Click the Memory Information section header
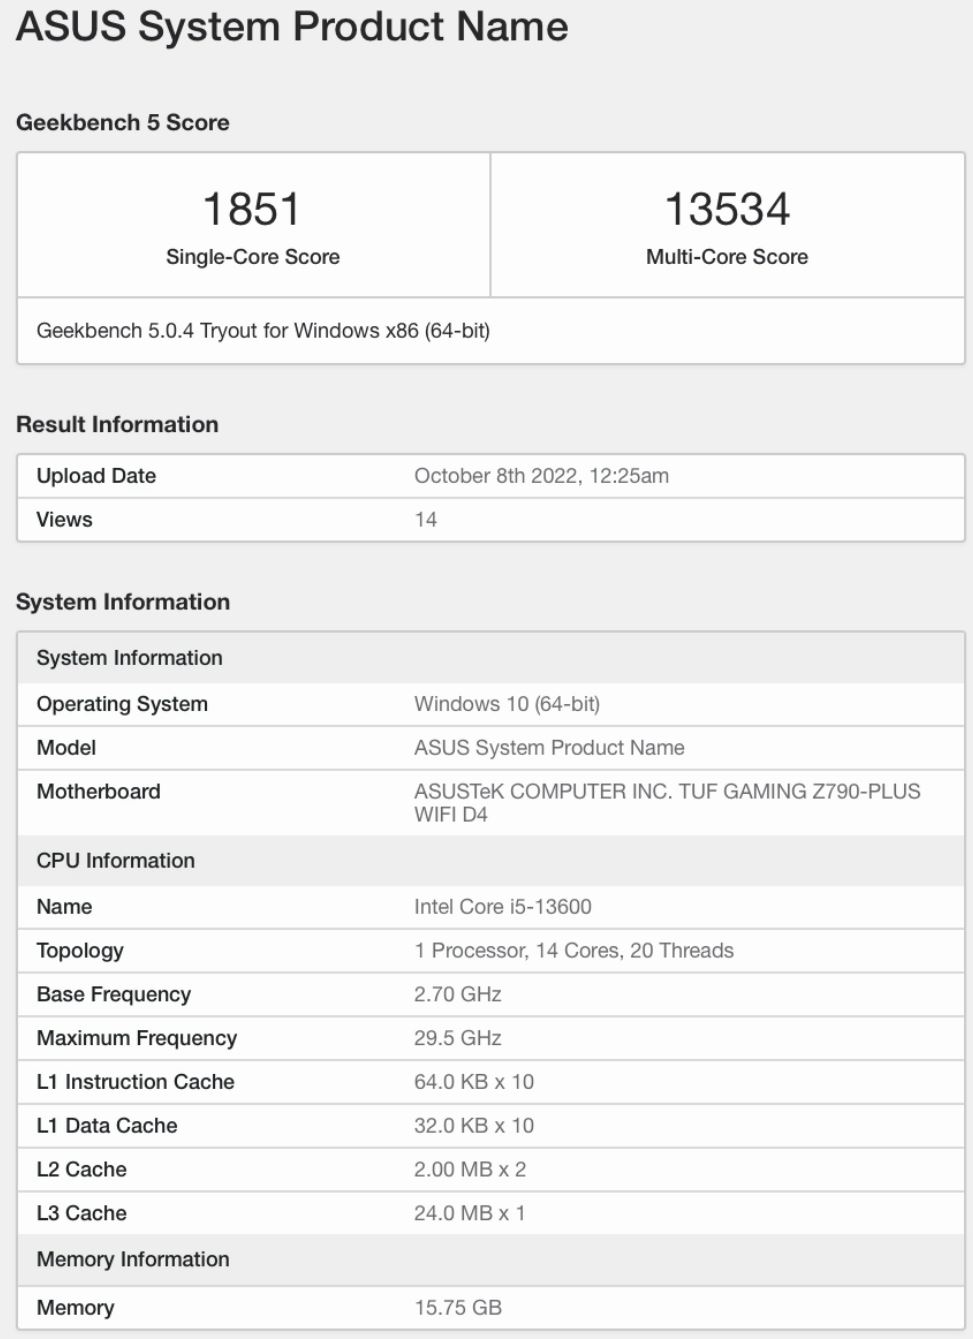The width and height of the screenshot is (973, 1339). click(133, 1260)
